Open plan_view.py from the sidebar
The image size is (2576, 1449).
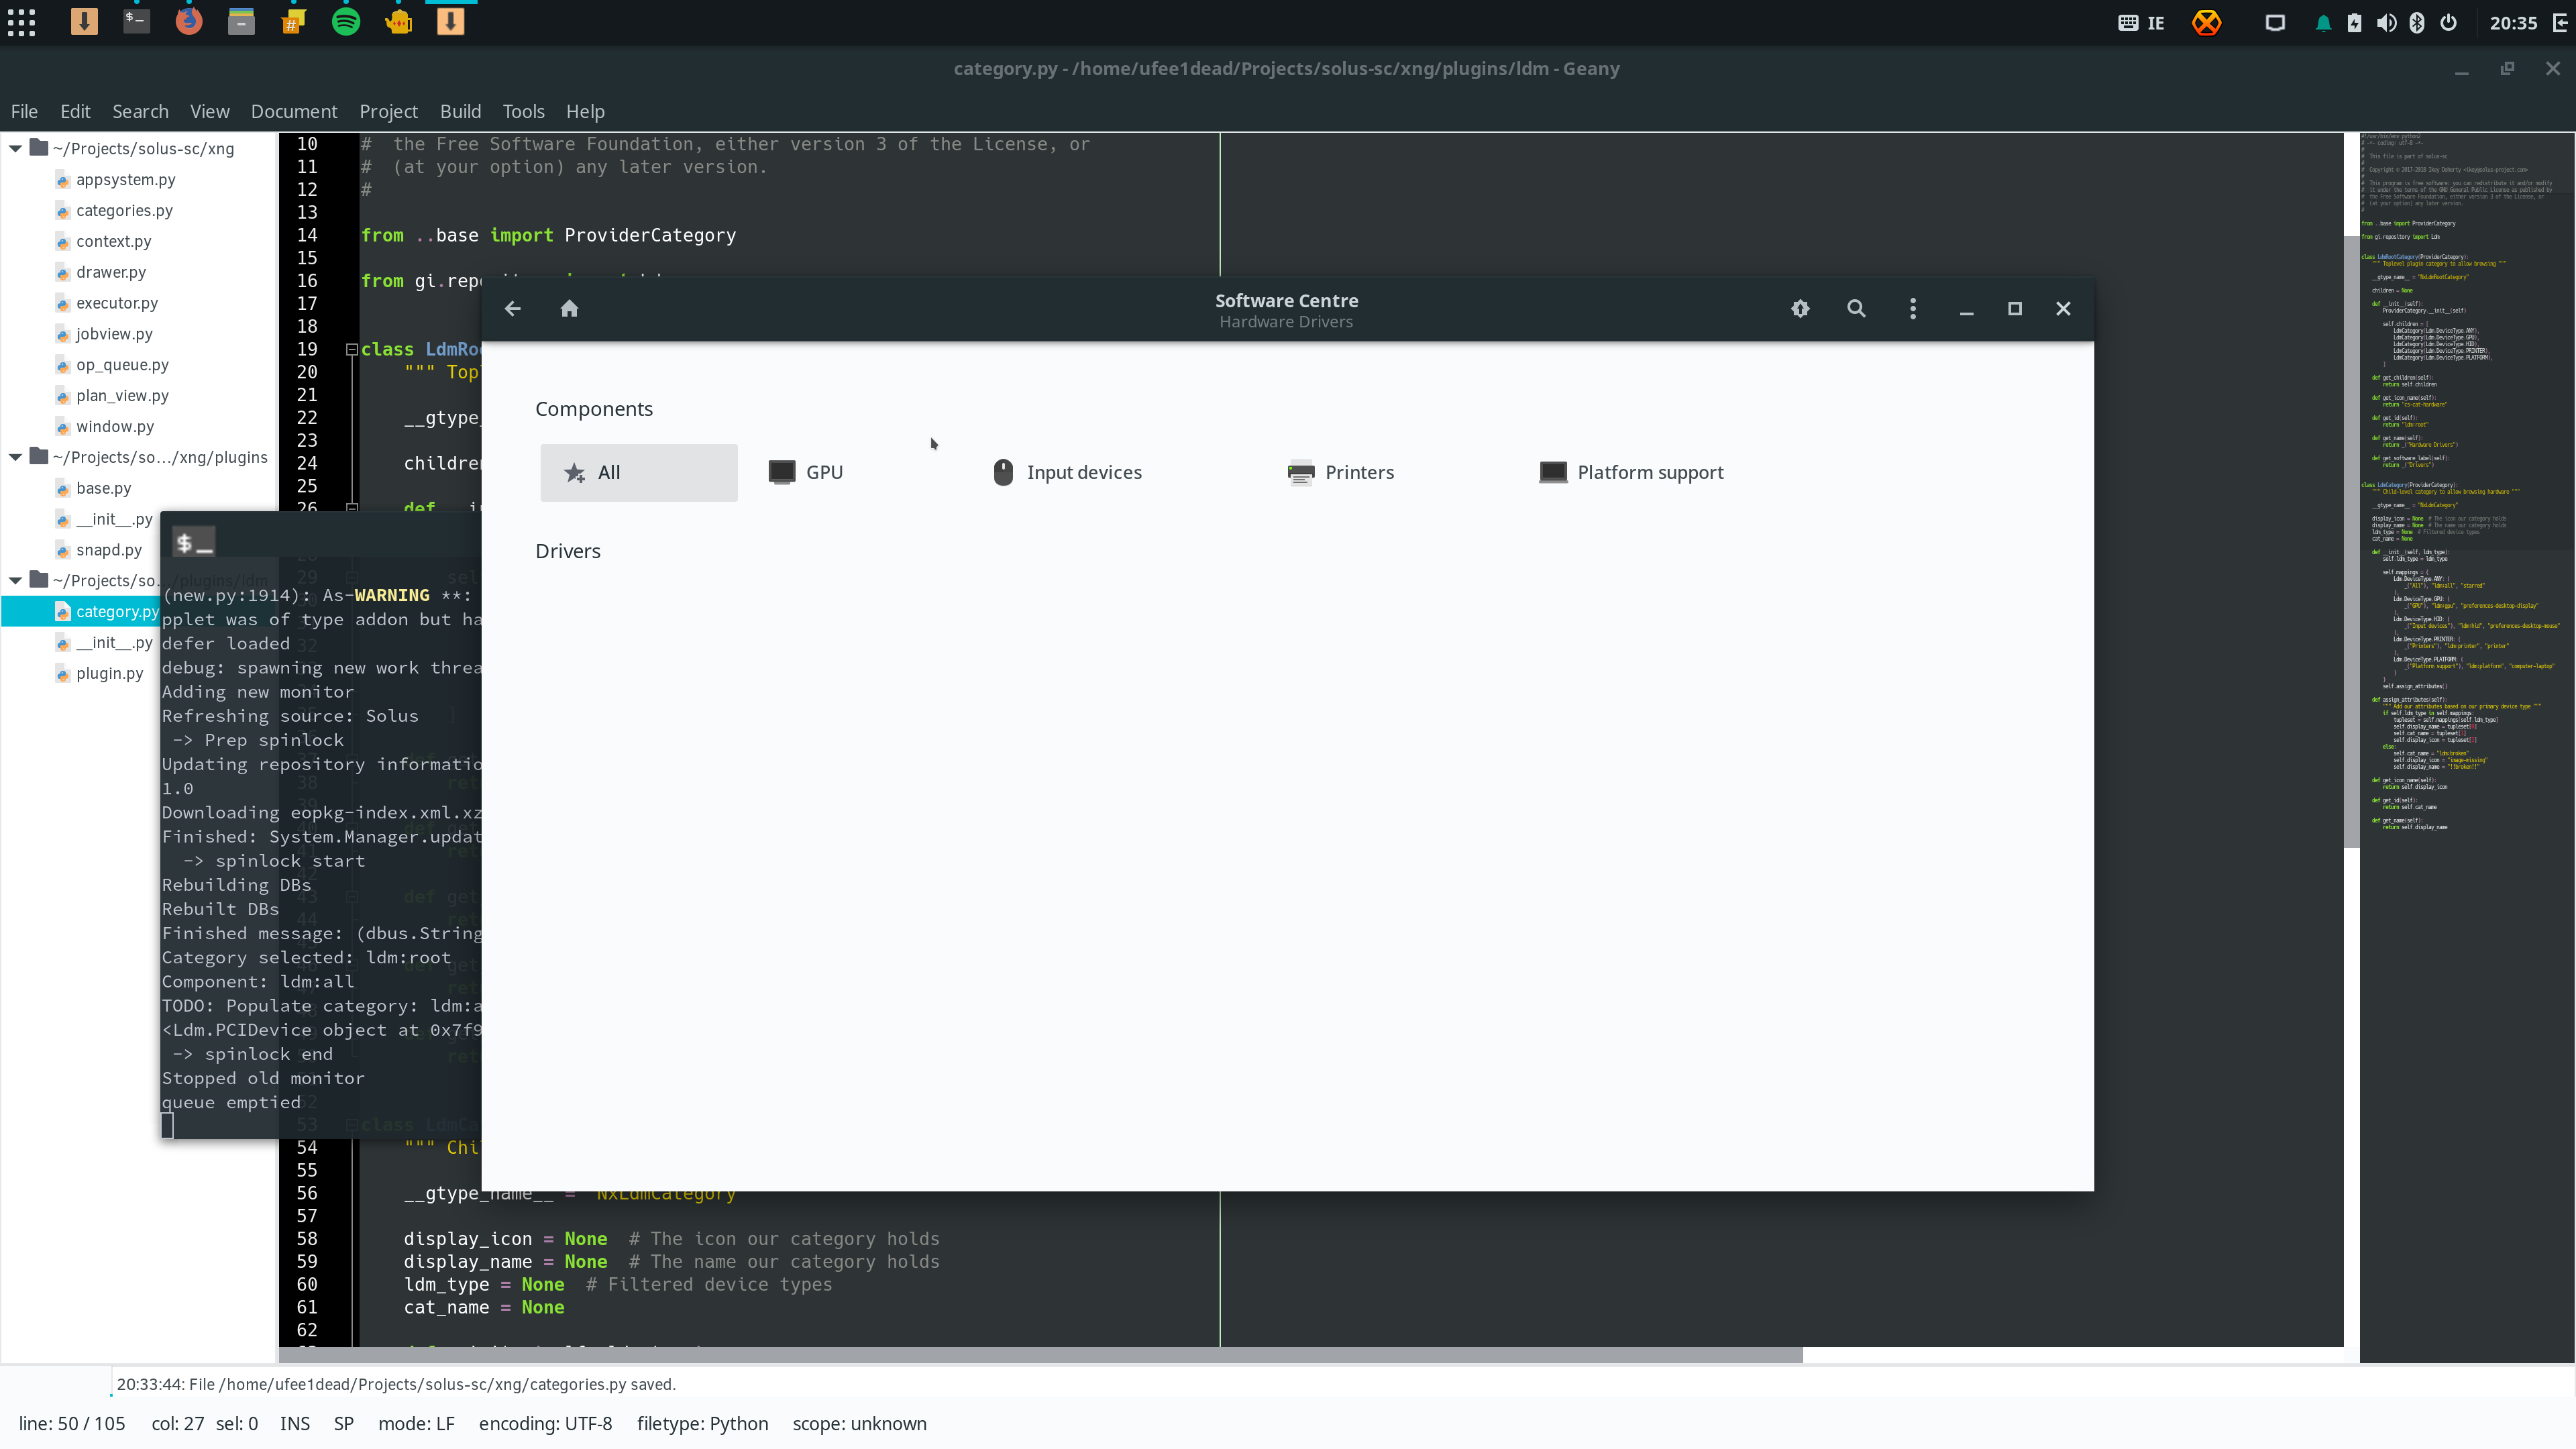pyautogui.click(x=122, y=396)
